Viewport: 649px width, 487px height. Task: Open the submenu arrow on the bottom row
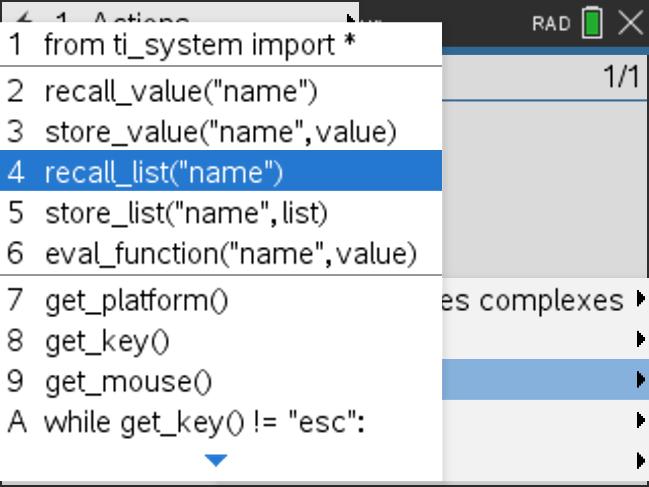(639, 460)
